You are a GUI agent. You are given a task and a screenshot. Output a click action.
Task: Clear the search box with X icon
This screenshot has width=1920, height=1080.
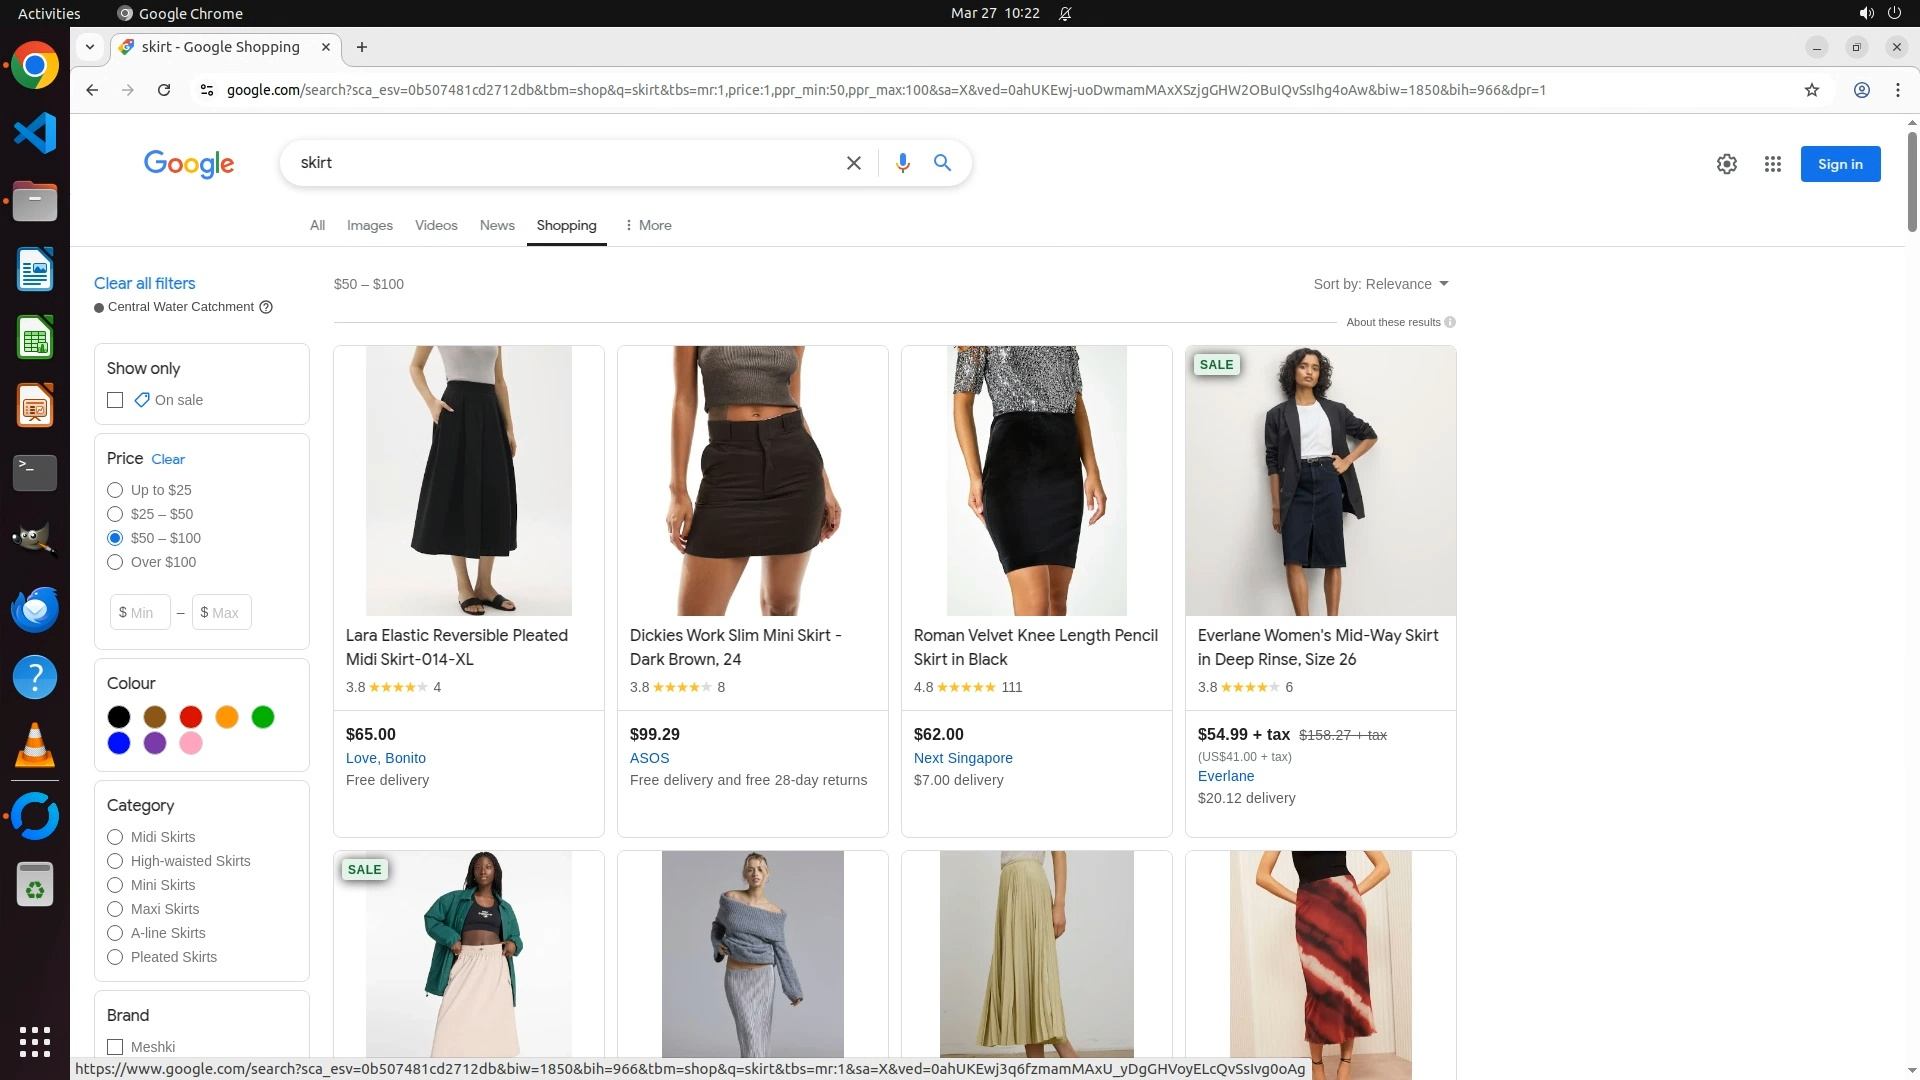pos(853,163)
